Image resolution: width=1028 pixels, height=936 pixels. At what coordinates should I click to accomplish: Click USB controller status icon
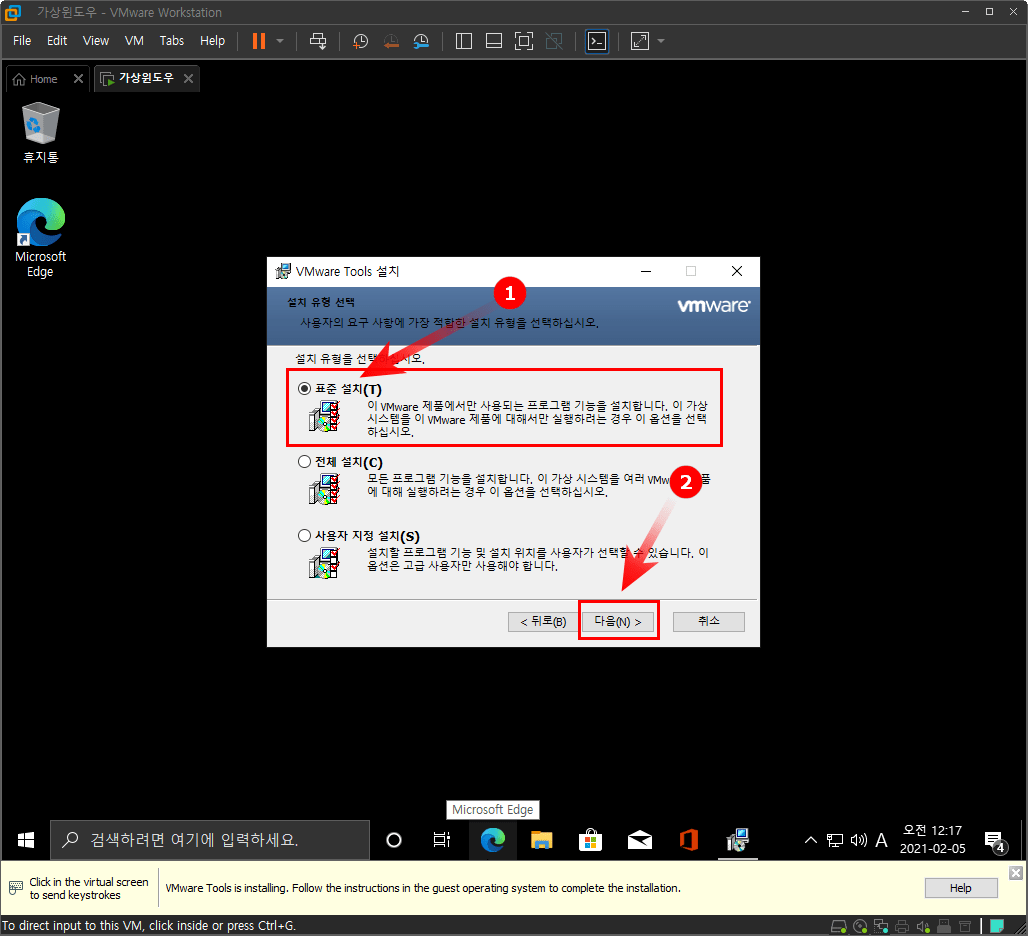click(x=944, y=926)
